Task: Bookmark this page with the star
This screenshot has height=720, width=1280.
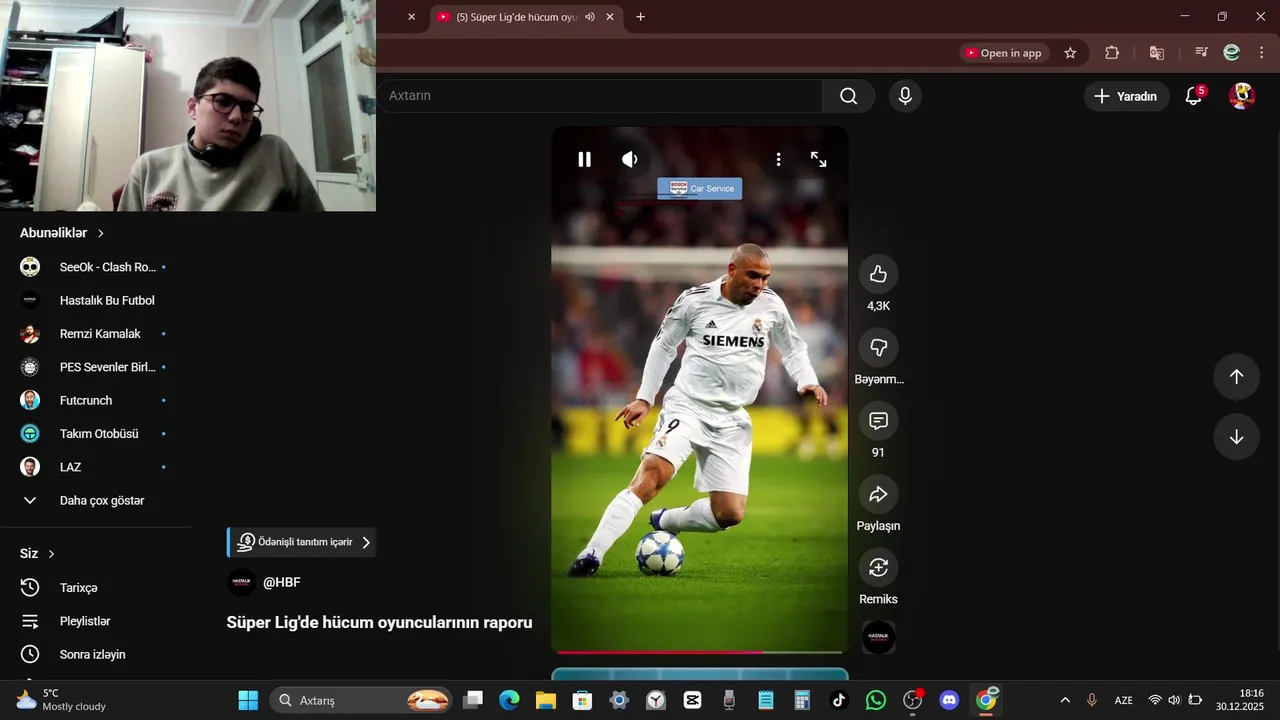Action: pyautogui.click(x=1070, y=53)
